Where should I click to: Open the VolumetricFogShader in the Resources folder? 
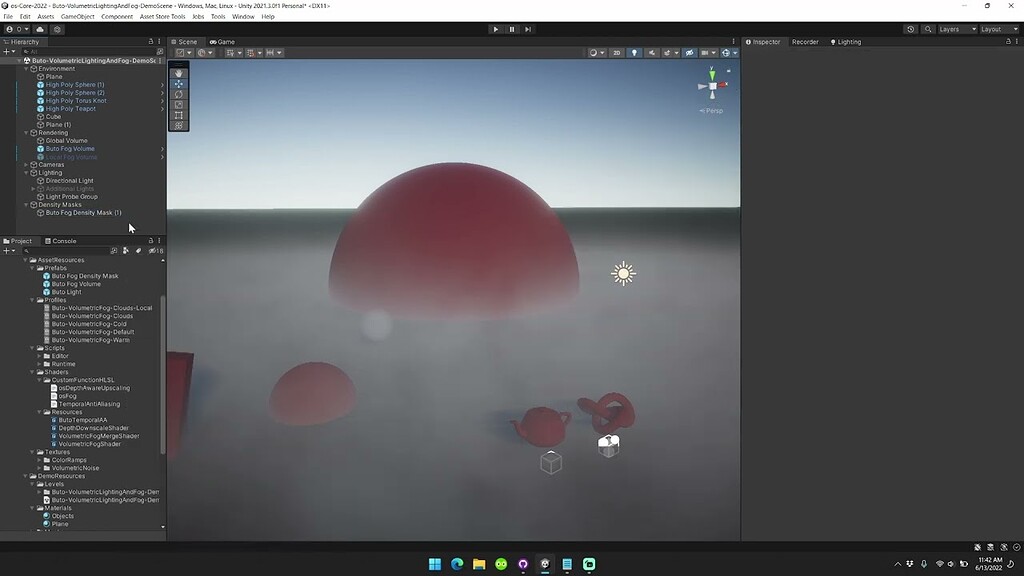click(92, 443)
